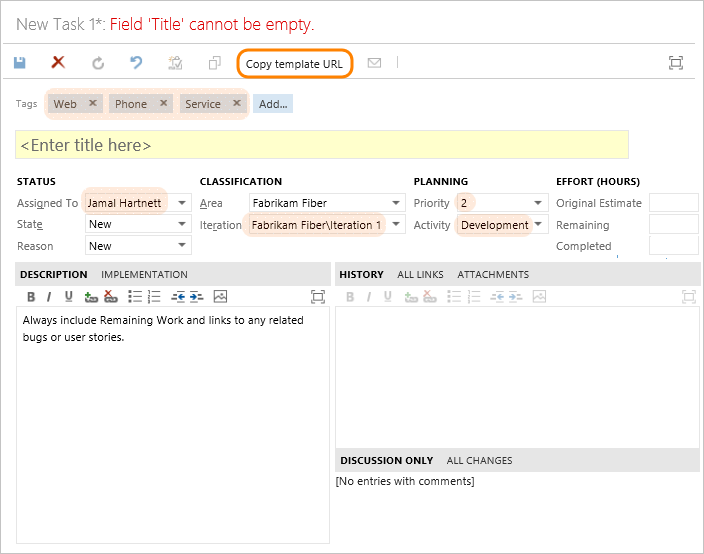Click the toolbar icon before the copy icon
This screenshot has height=554, width=704.
pos(175,63)
